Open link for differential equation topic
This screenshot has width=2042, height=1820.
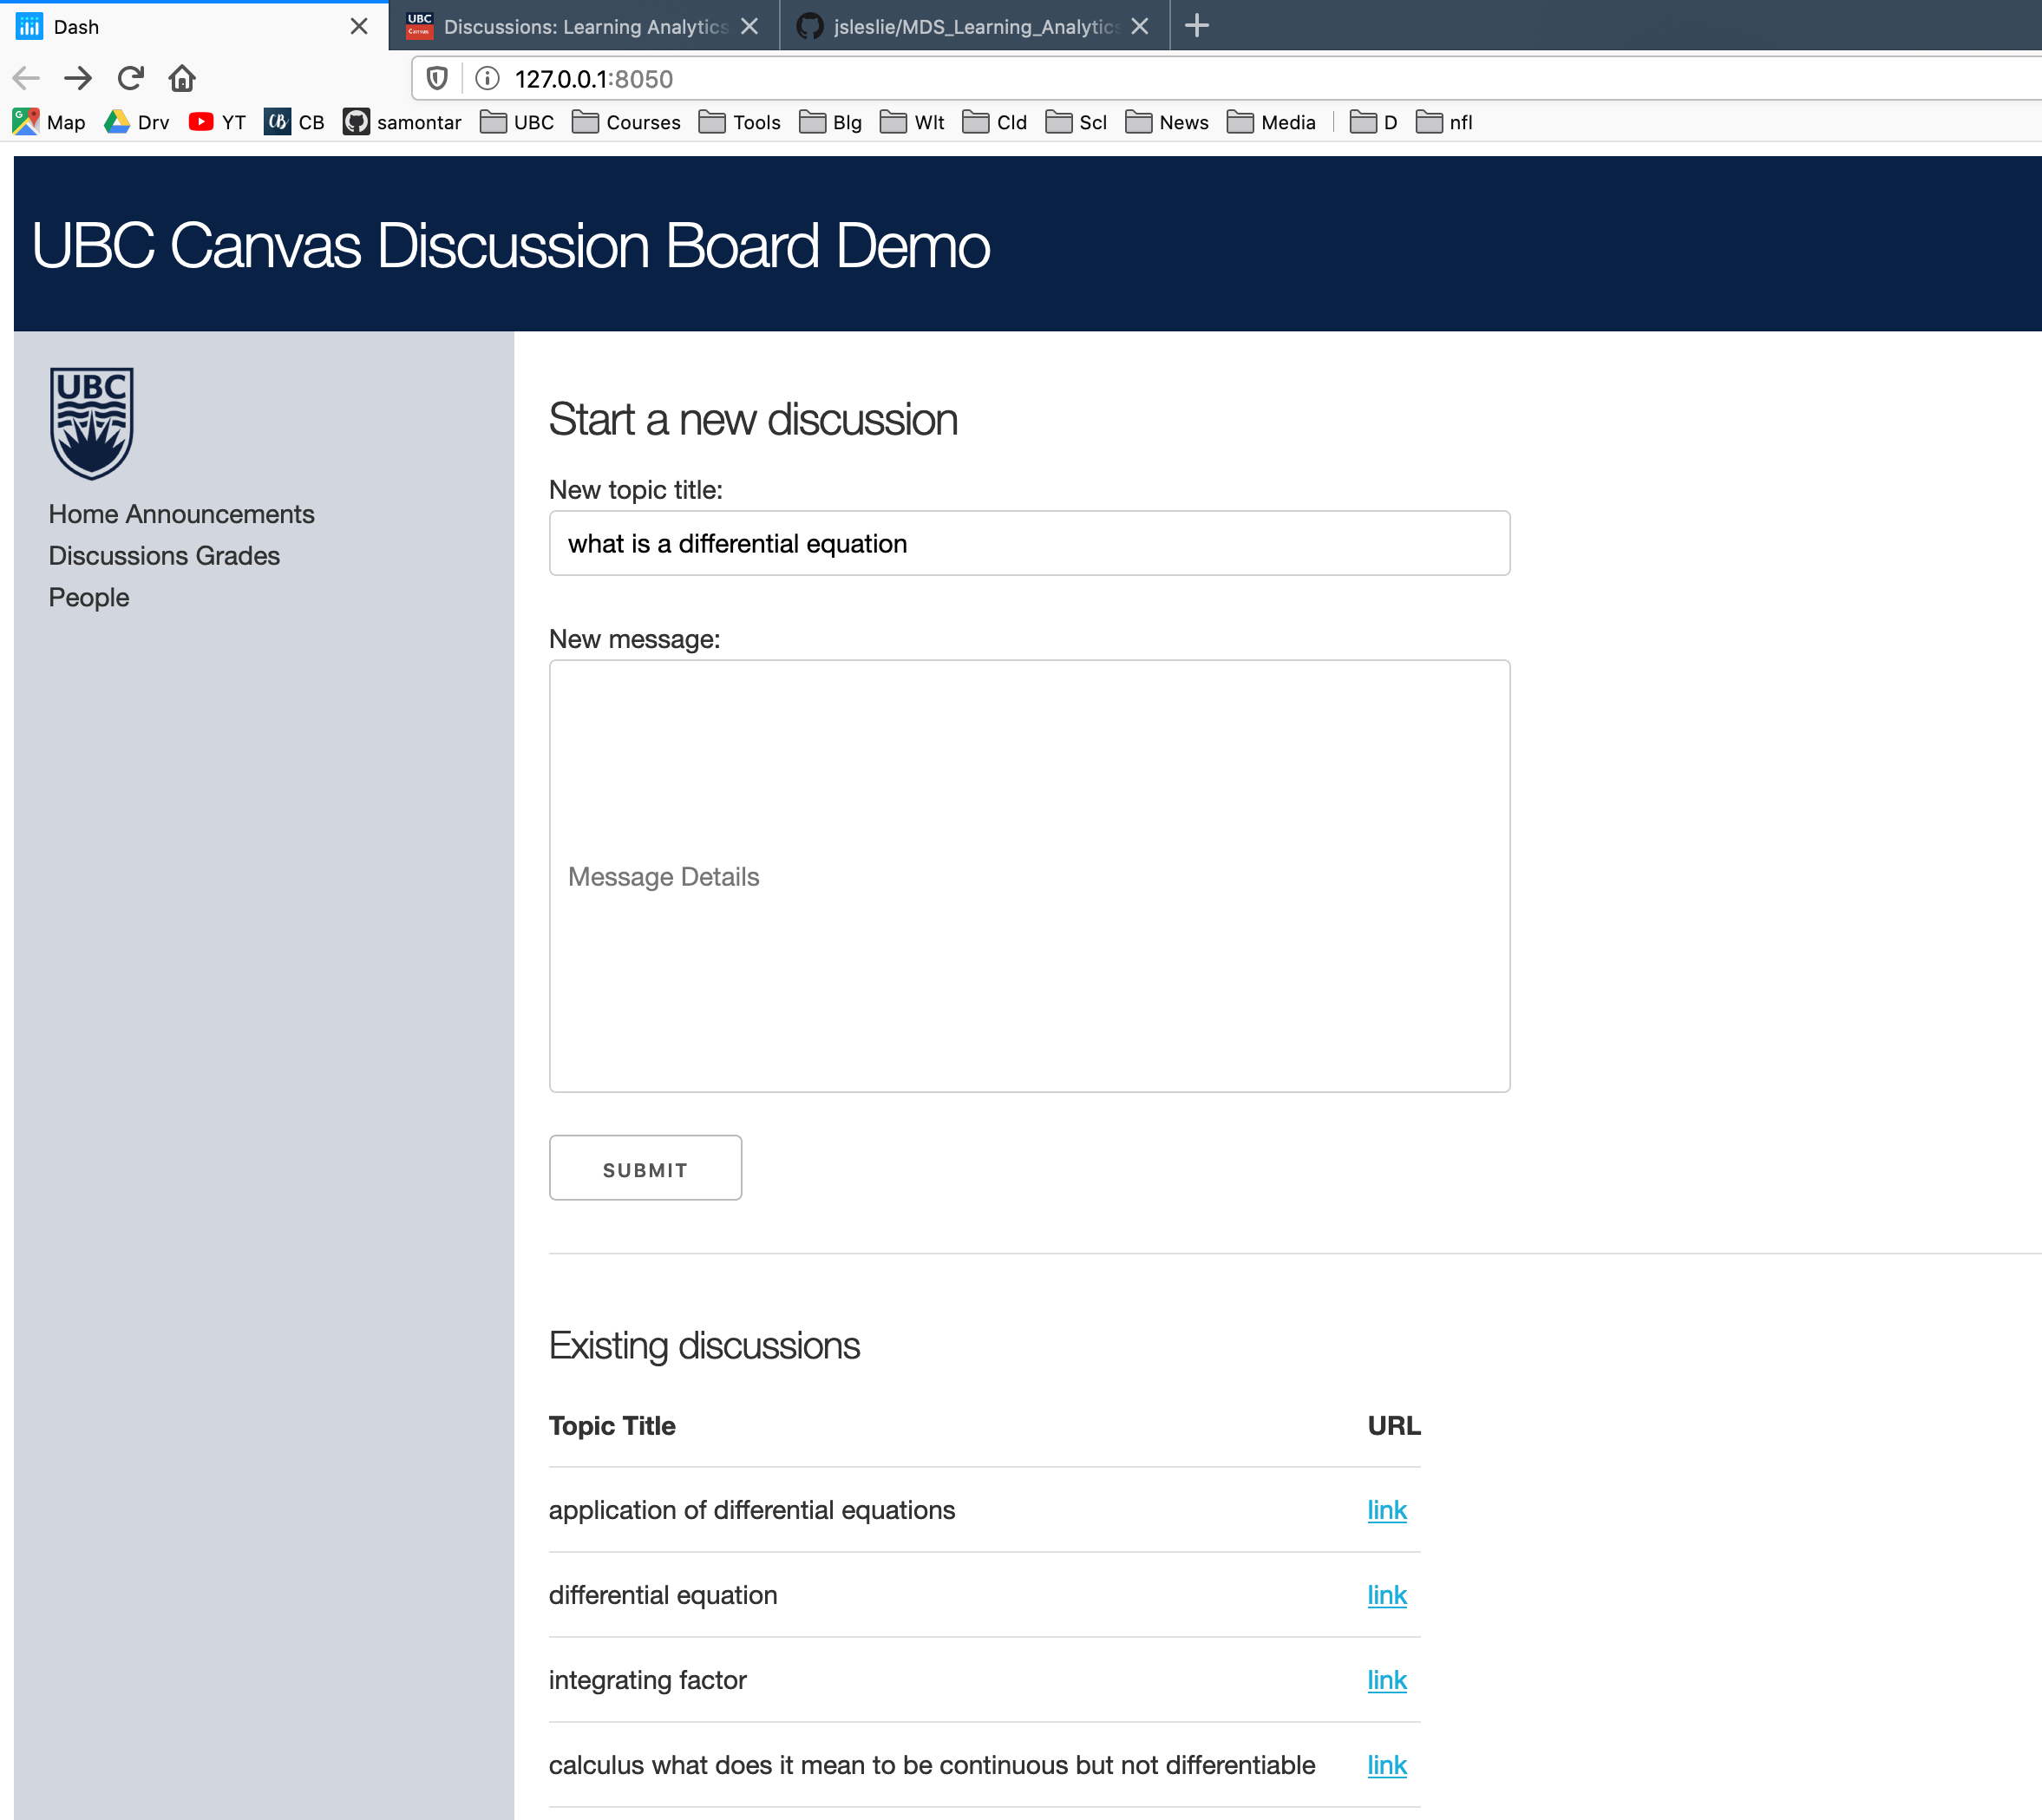point(1386,1595)
